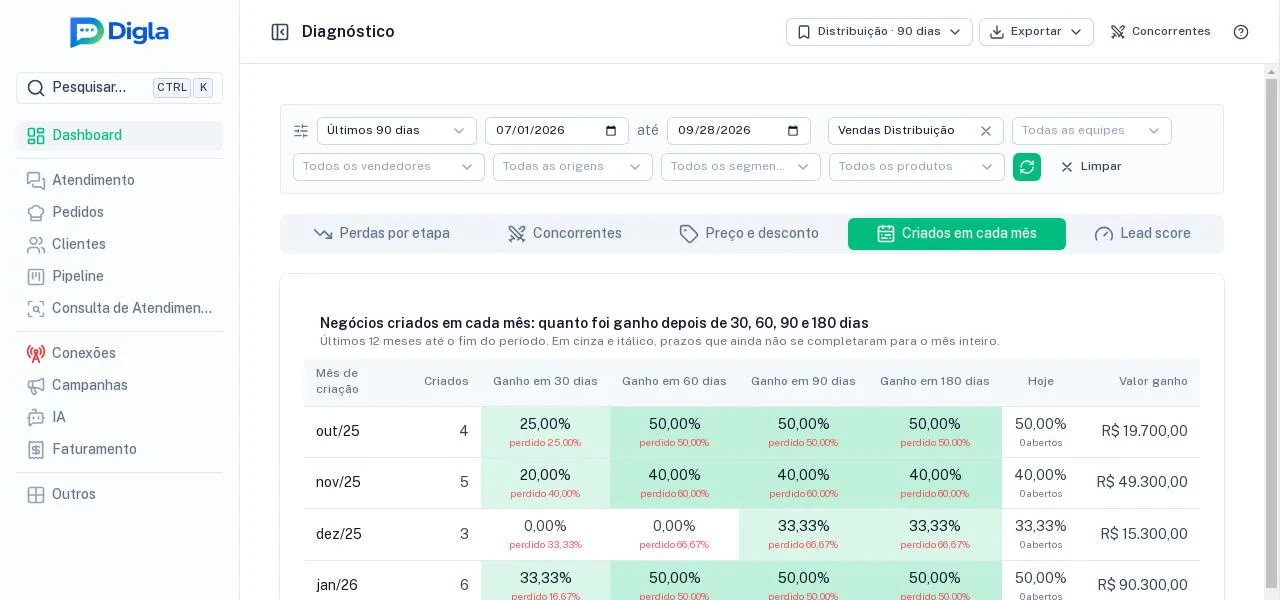Image resolution: width=1280 pixels, height=600 pixels.
Task: Switch to the Concorrentes tab
Action: click(565, 234)
